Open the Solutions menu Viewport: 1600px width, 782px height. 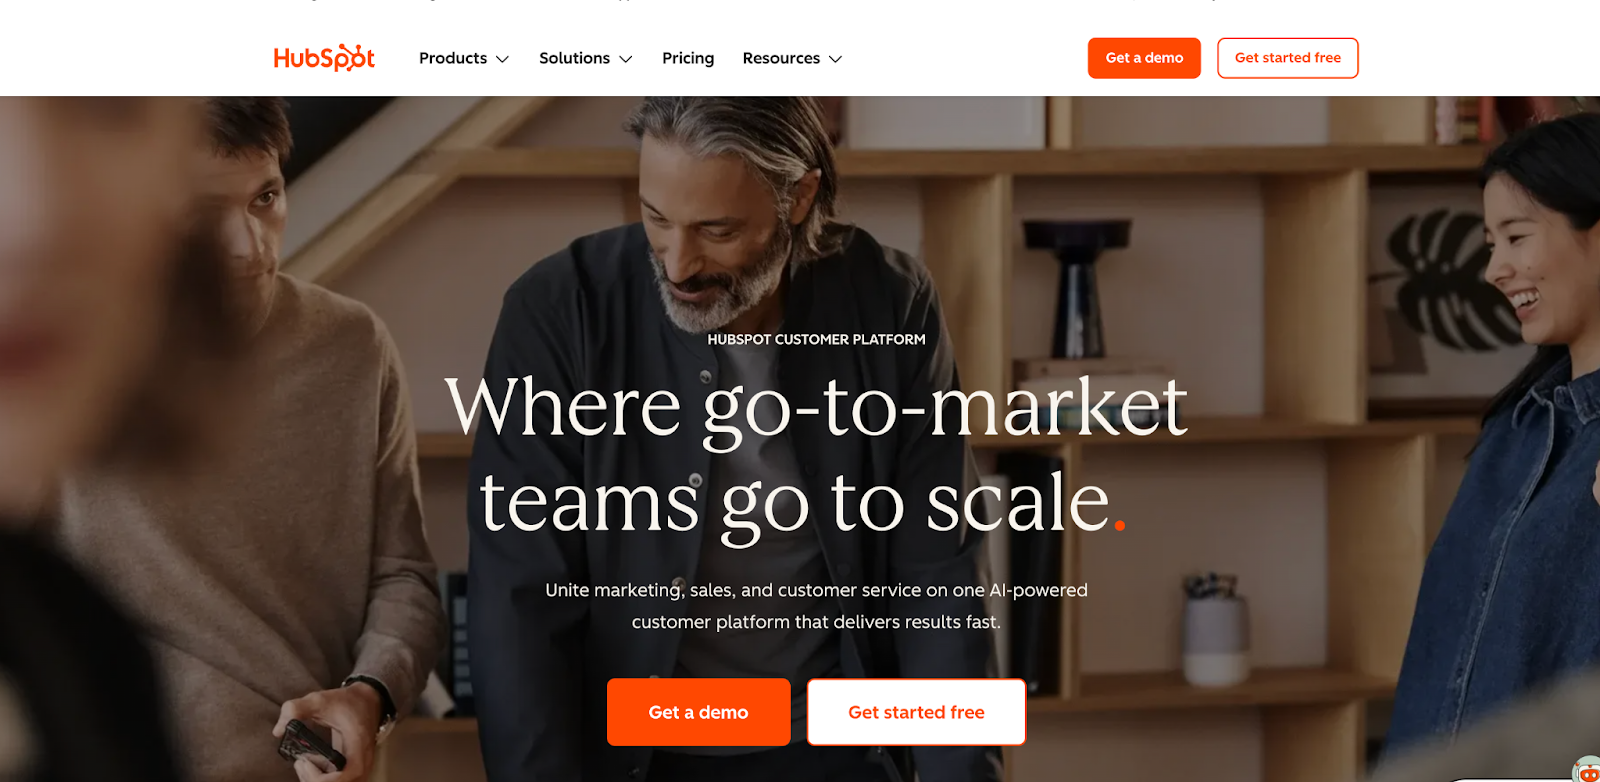(x=586, y=58)
